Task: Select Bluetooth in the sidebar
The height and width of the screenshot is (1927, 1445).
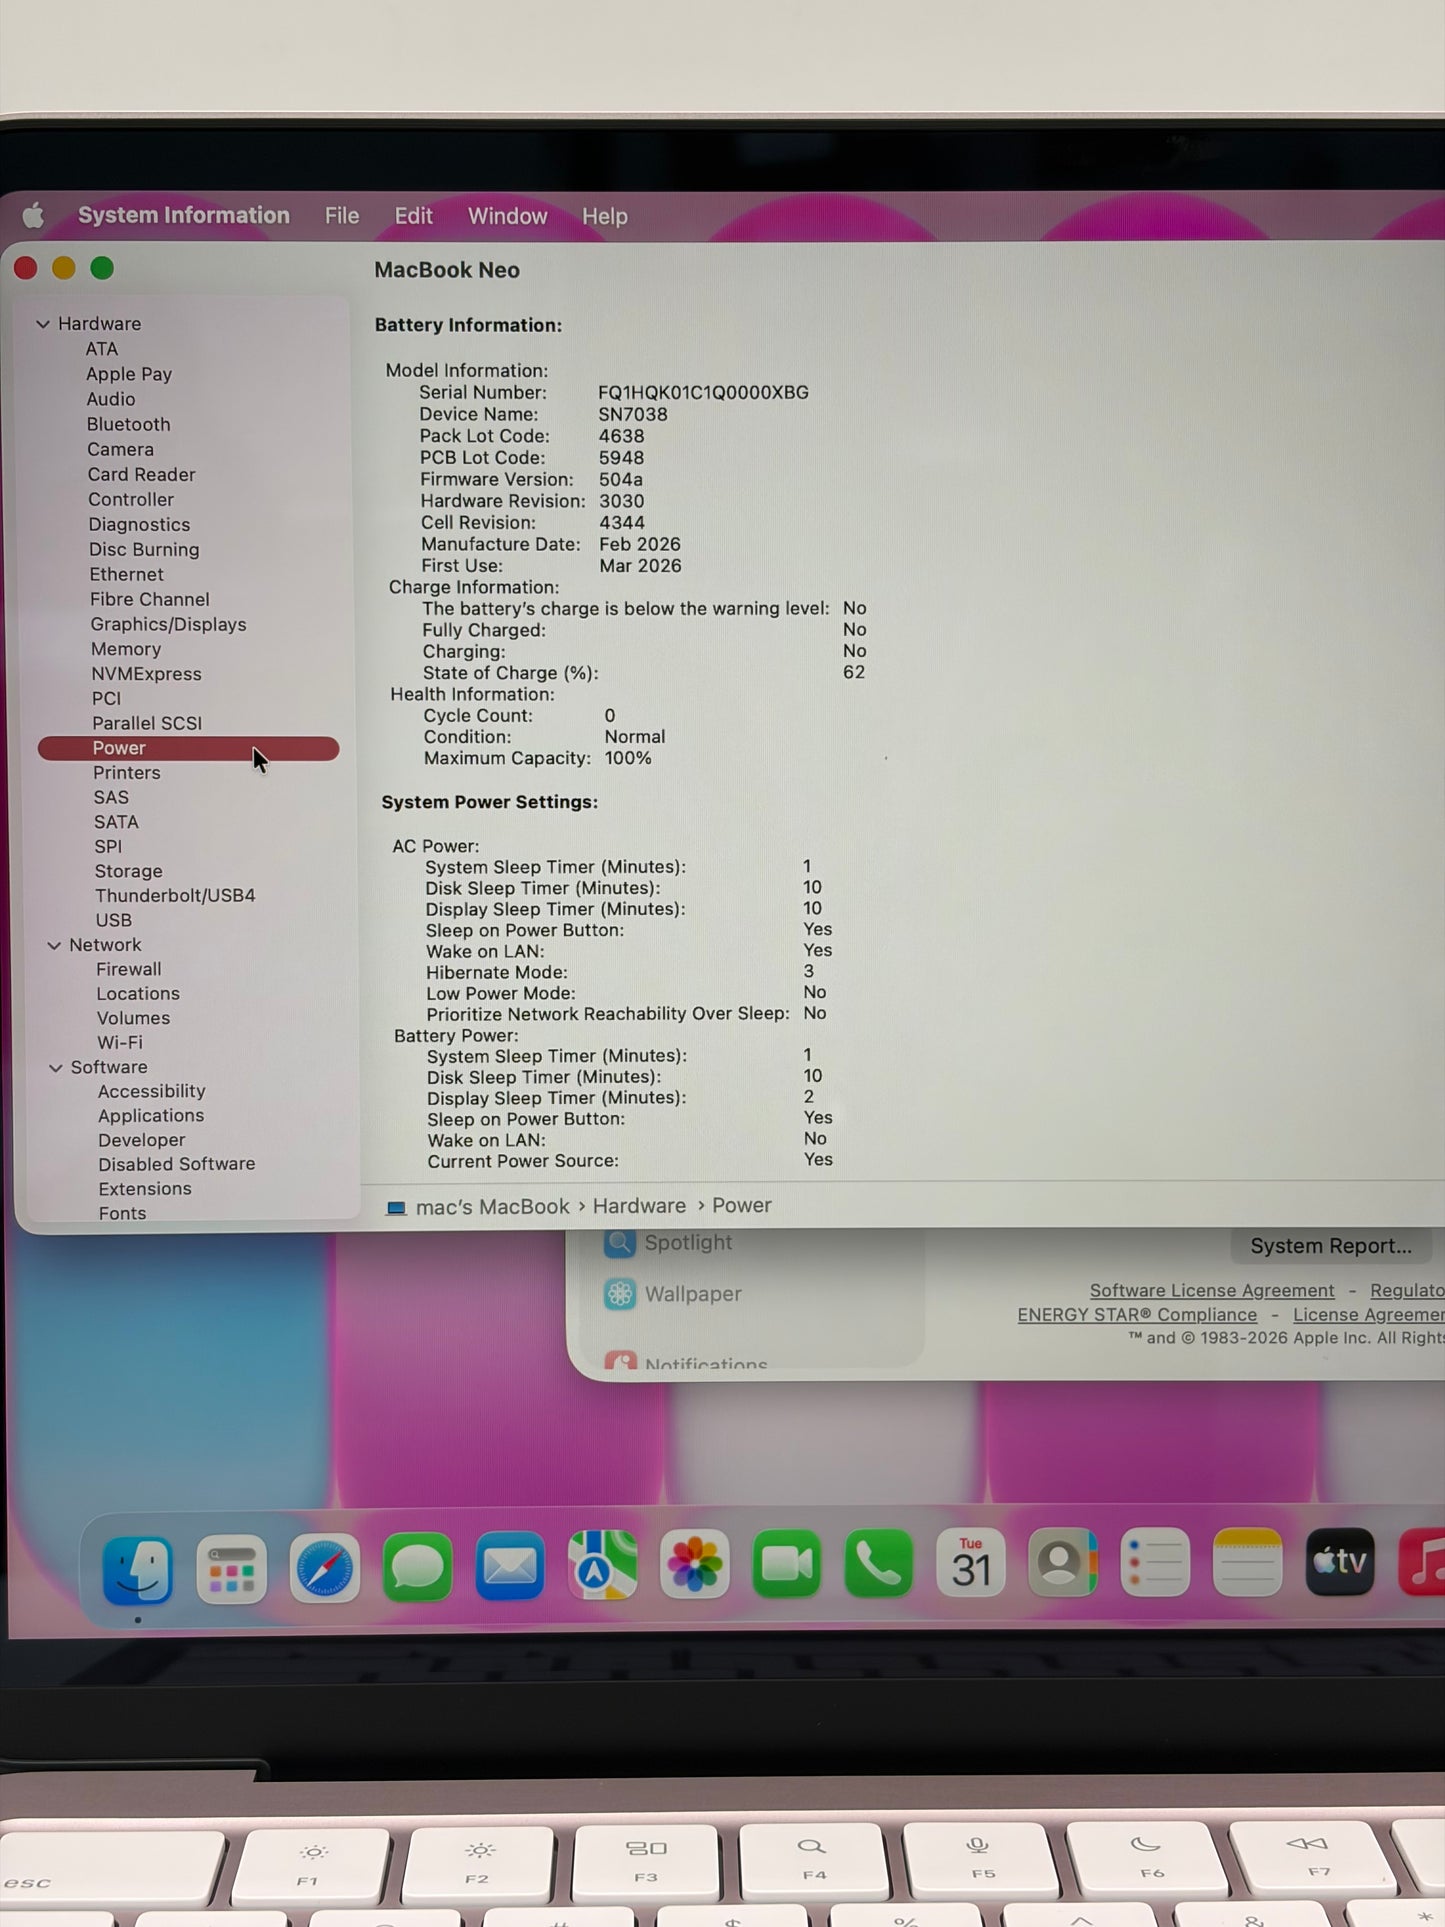Action: 128,424
